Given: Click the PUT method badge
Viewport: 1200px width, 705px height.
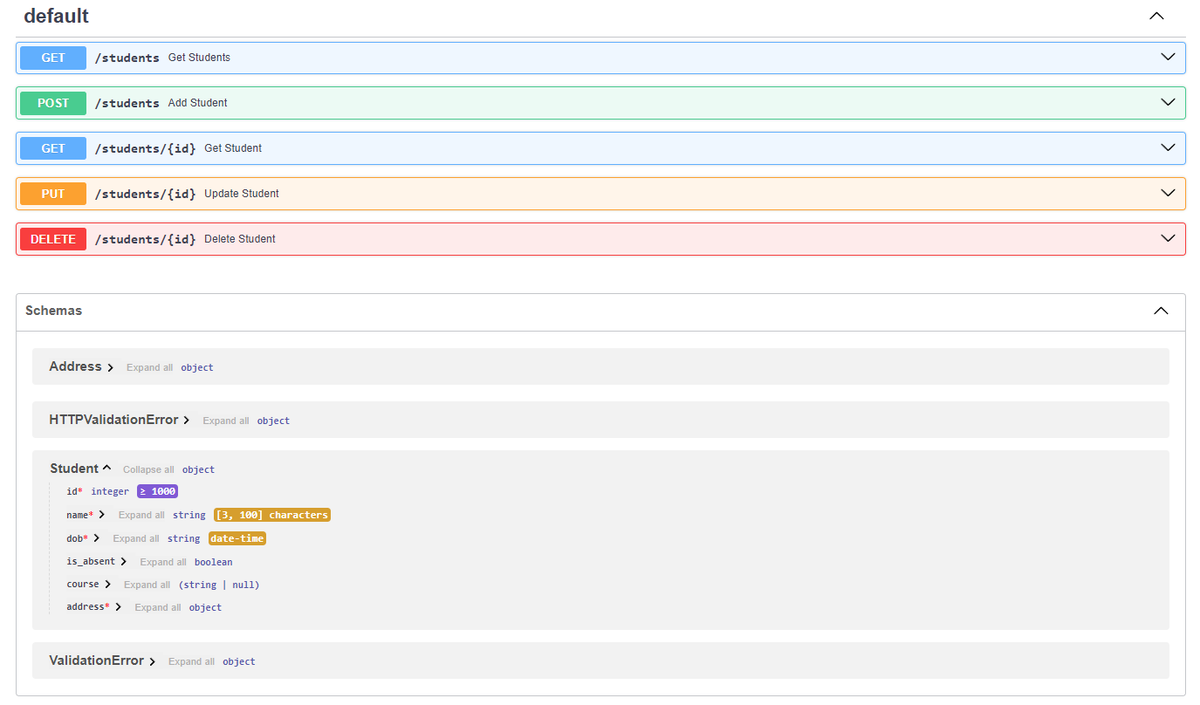Looking at the screenshot, I should pos(53,194).
